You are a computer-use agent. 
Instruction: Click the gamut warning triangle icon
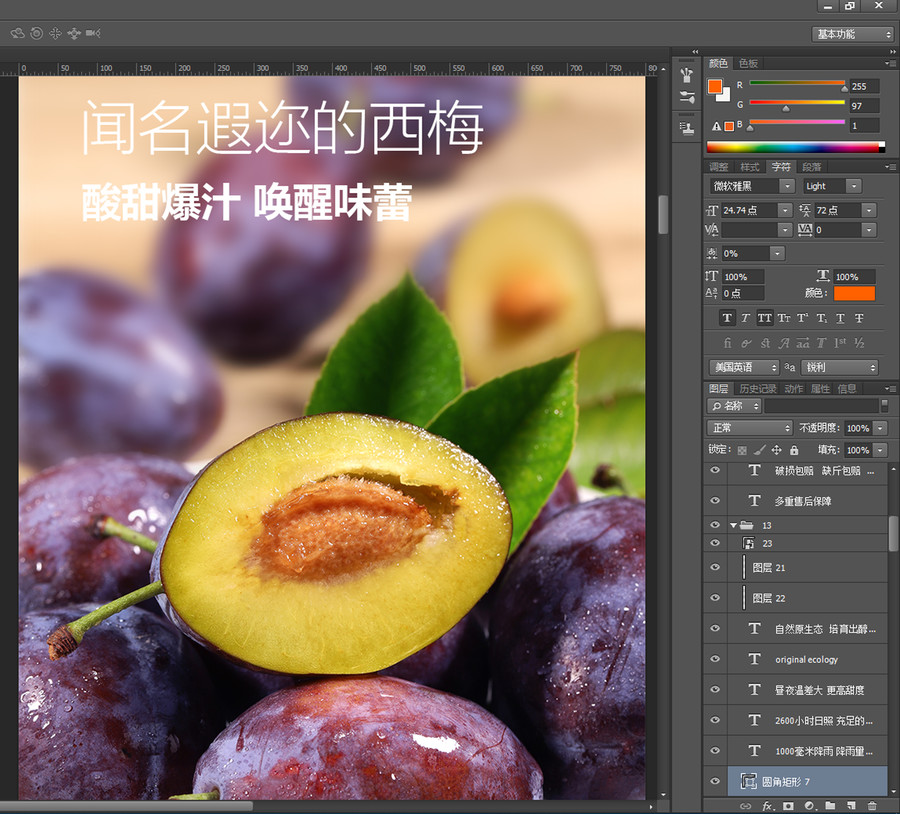pyautogui.click(x=716, y=126)
